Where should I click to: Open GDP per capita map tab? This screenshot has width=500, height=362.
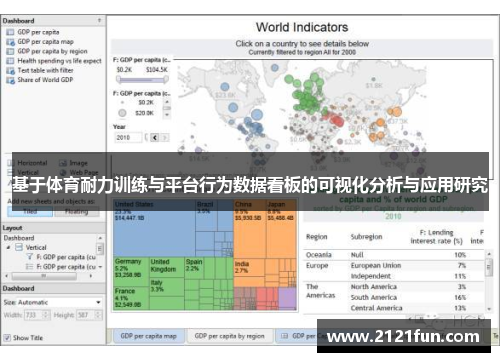coord(149,336)
